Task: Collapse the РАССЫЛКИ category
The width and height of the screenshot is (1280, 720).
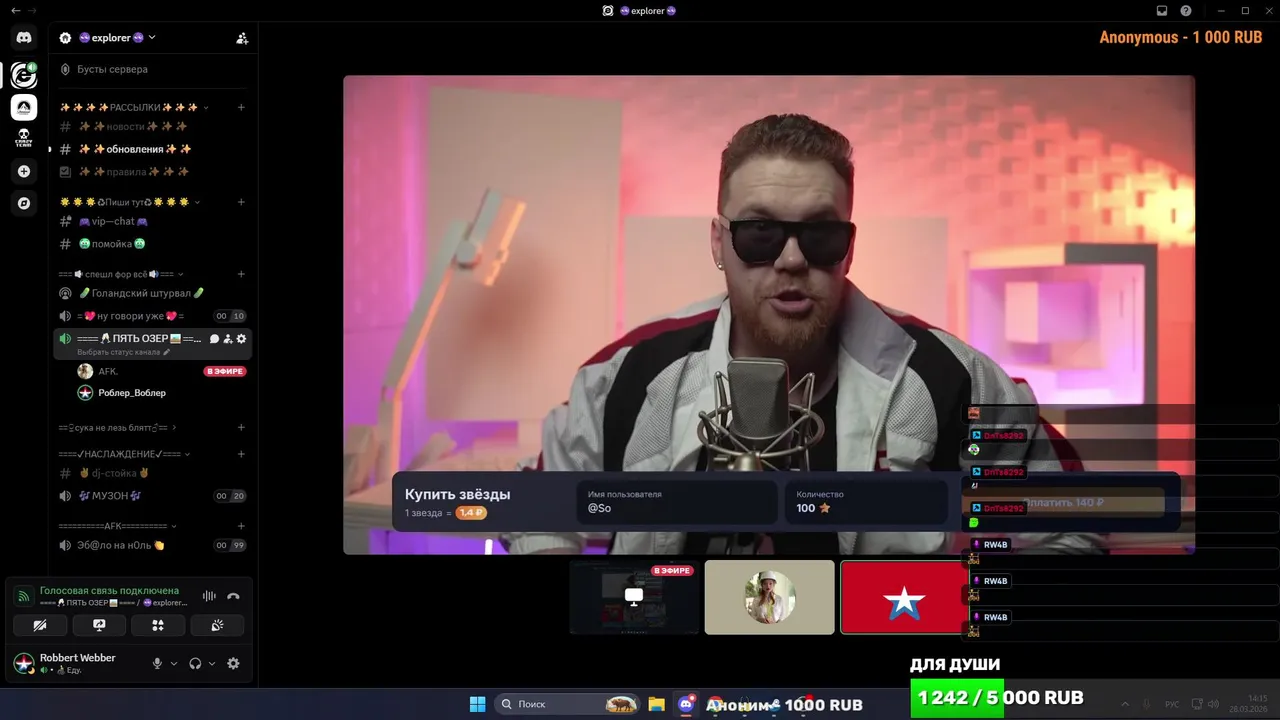Action: pos(206,107)
